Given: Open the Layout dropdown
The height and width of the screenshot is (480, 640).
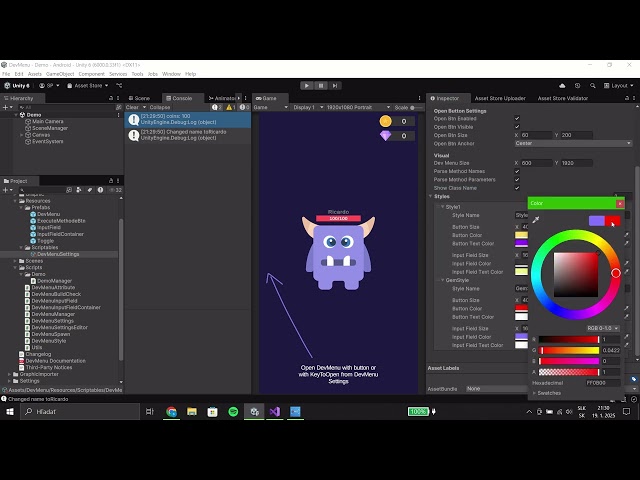Looking at the screenshot, I should pyautogui.click(x=619, y=86).
